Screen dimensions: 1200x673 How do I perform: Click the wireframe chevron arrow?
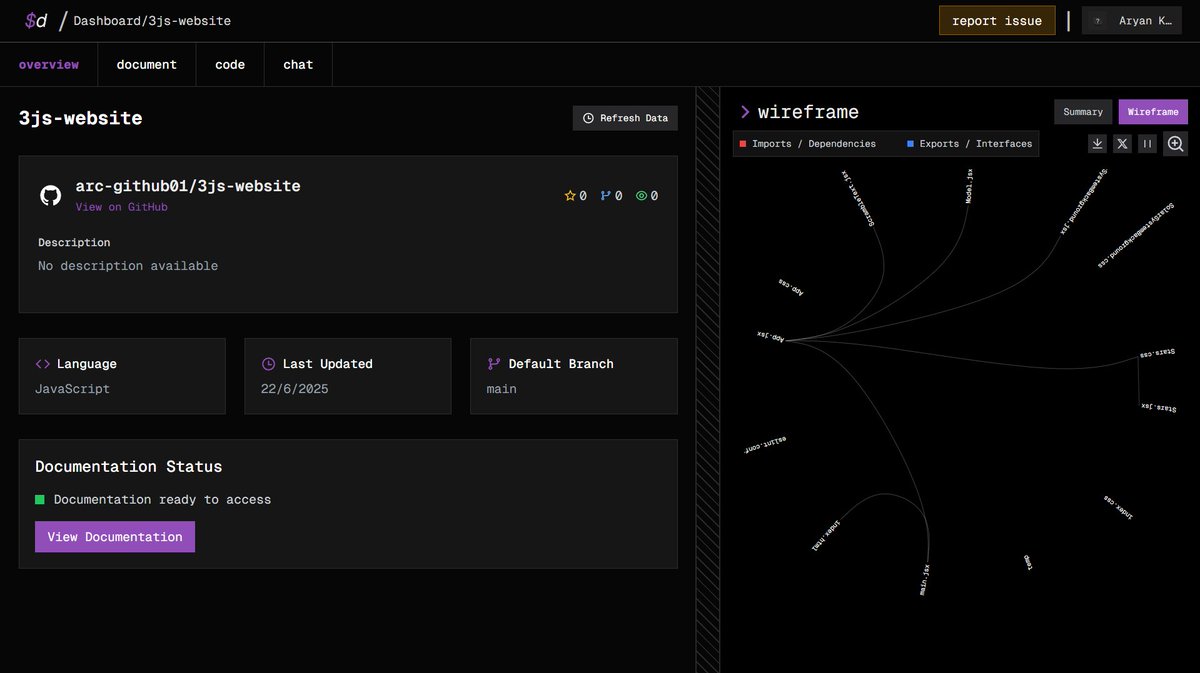[x=745, y=112]
